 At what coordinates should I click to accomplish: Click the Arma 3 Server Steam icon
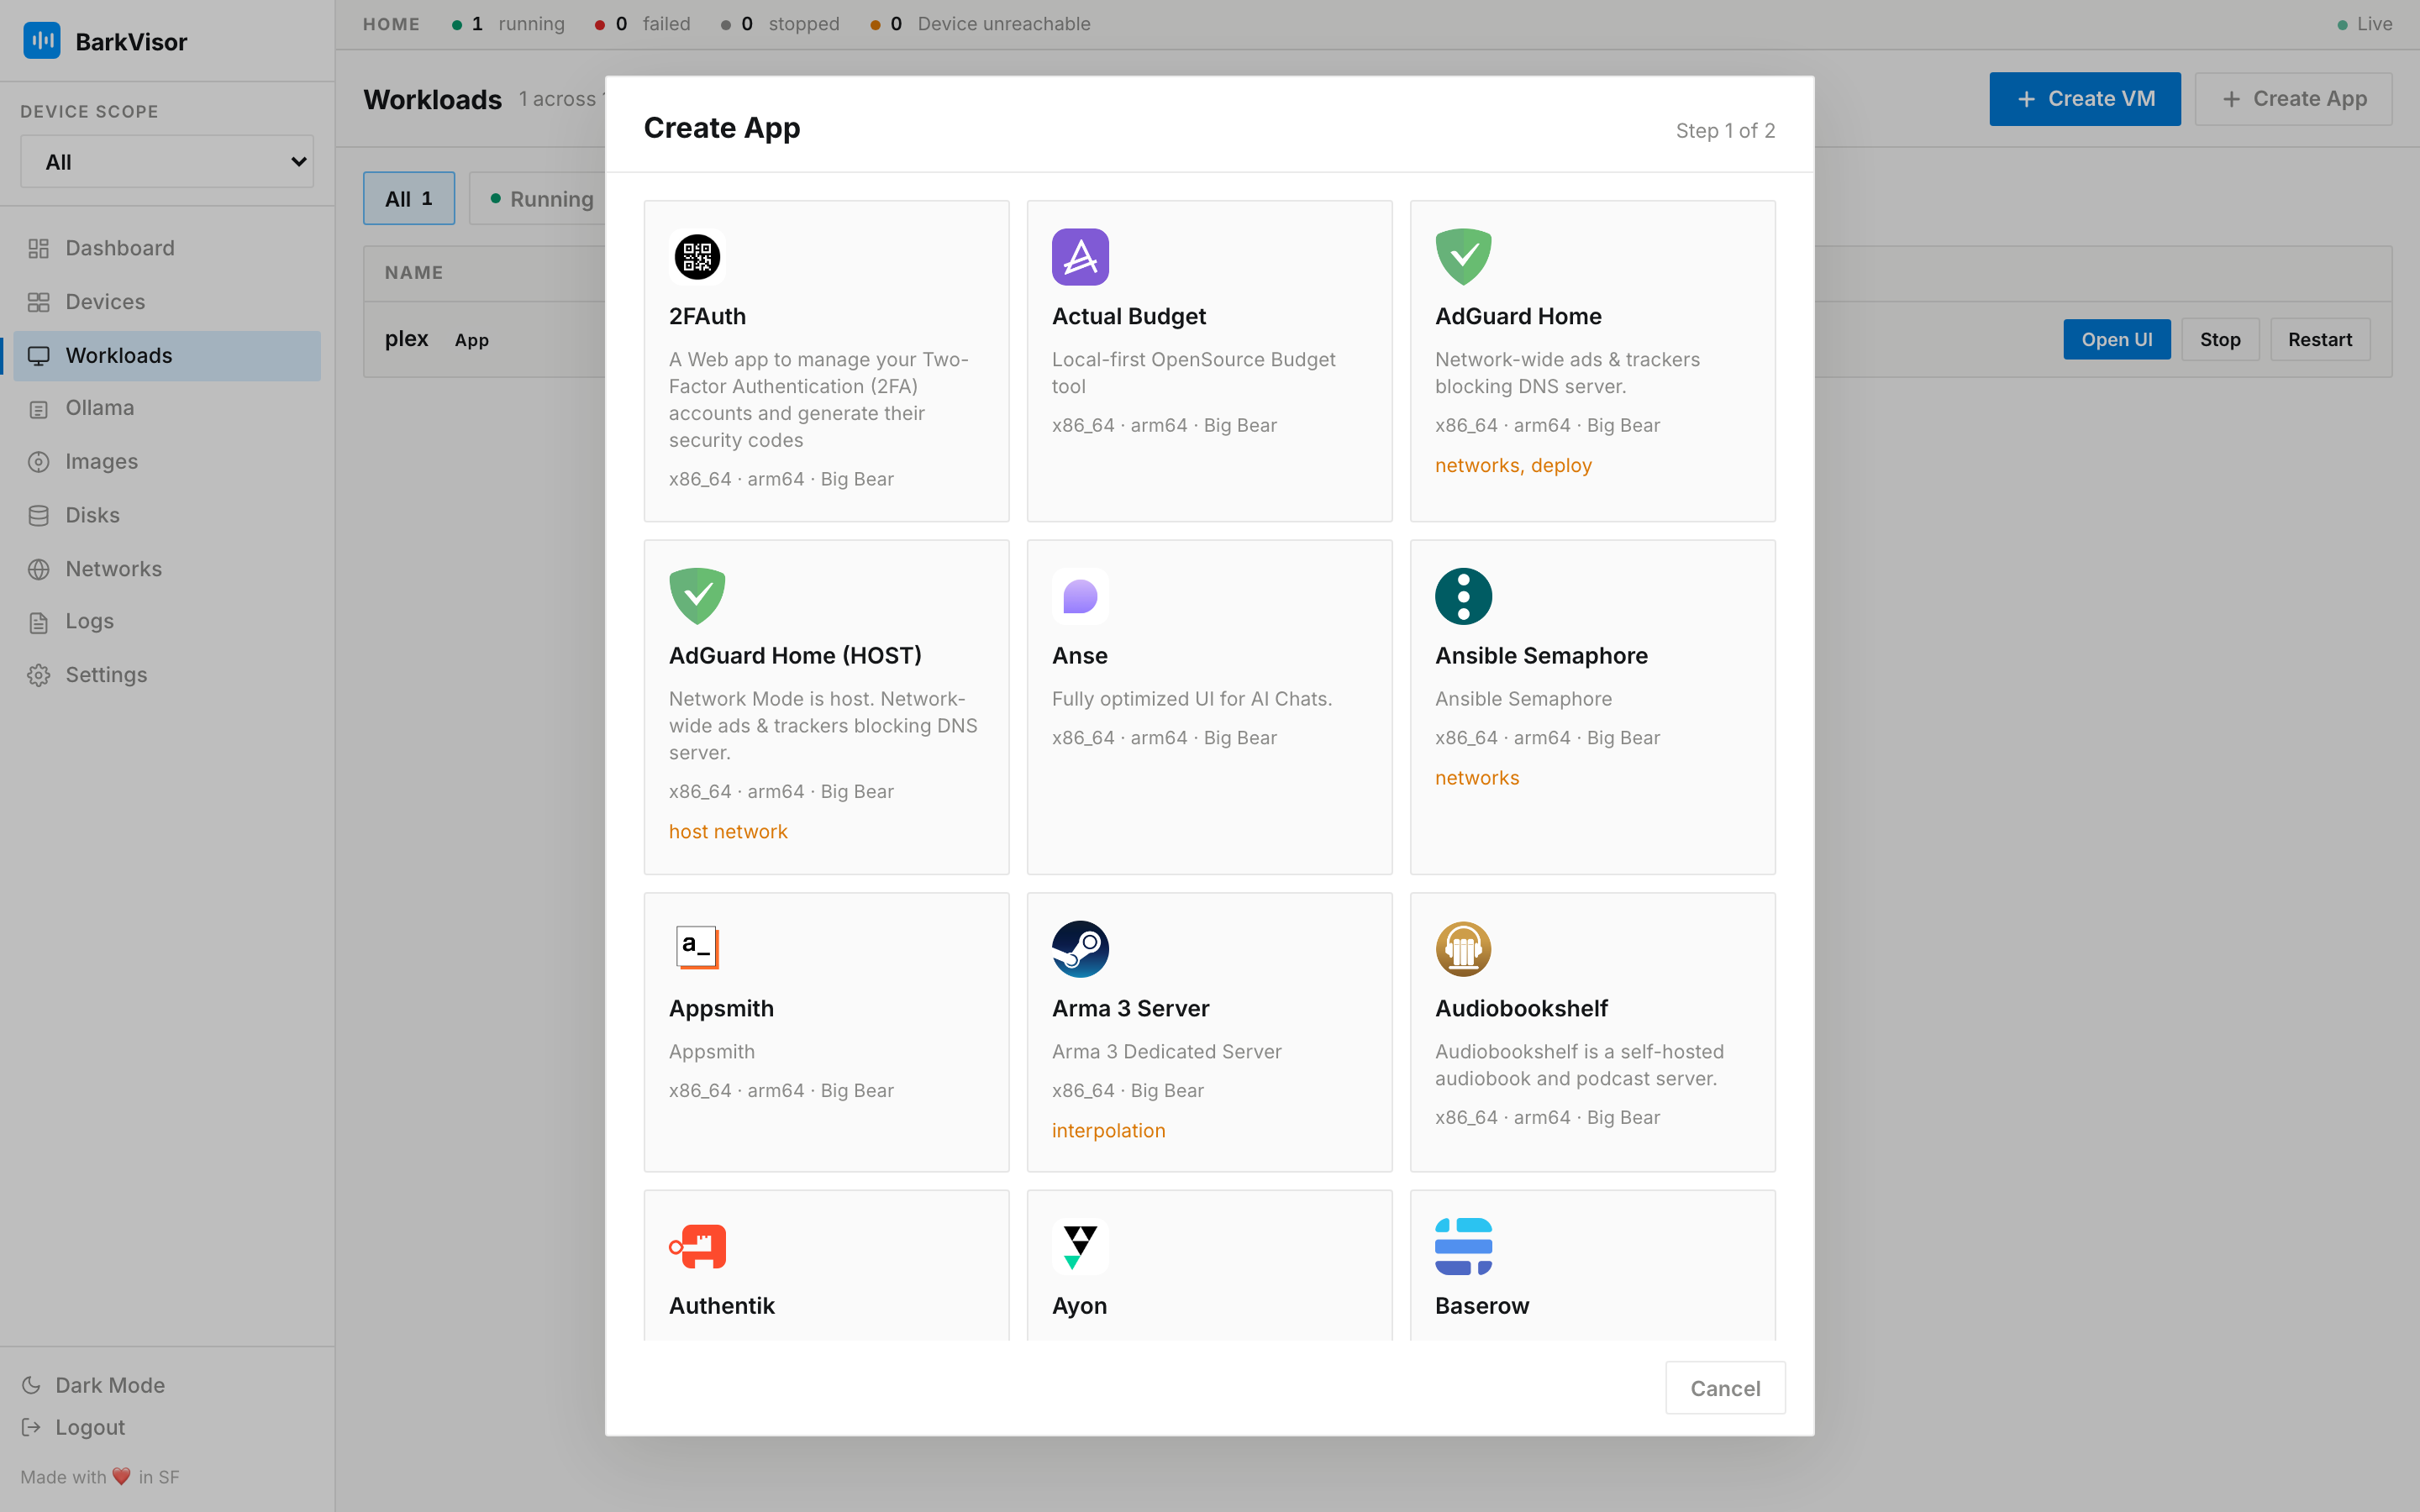coord(1080,948)
